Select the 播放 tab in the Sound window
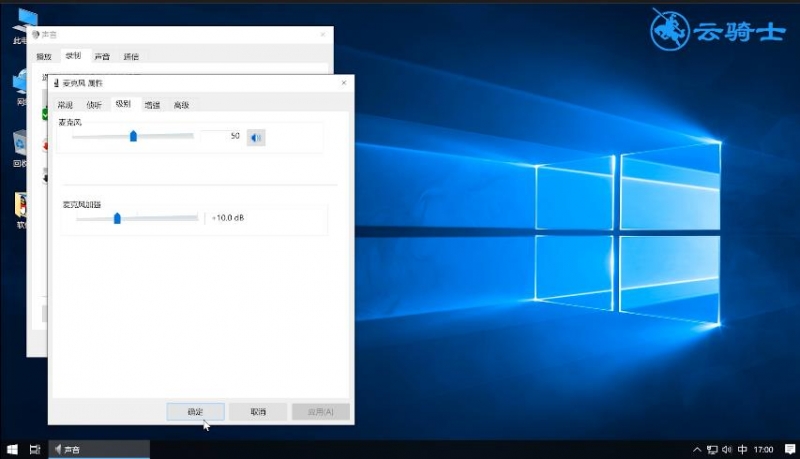Image resolution: width=800 pixels, height=459 pixels. coord(44,57)
